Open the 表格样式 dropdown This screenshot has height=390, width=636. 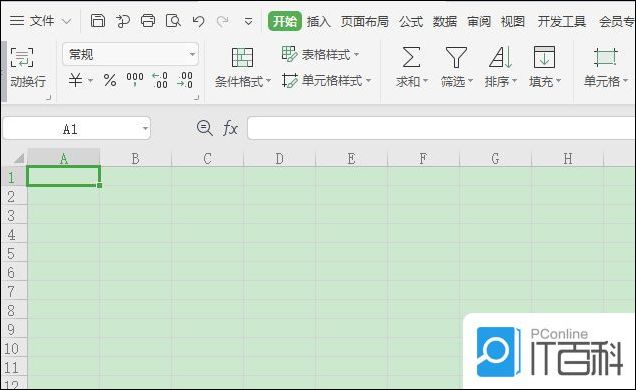pyautogui.click(x=320, y=54)
